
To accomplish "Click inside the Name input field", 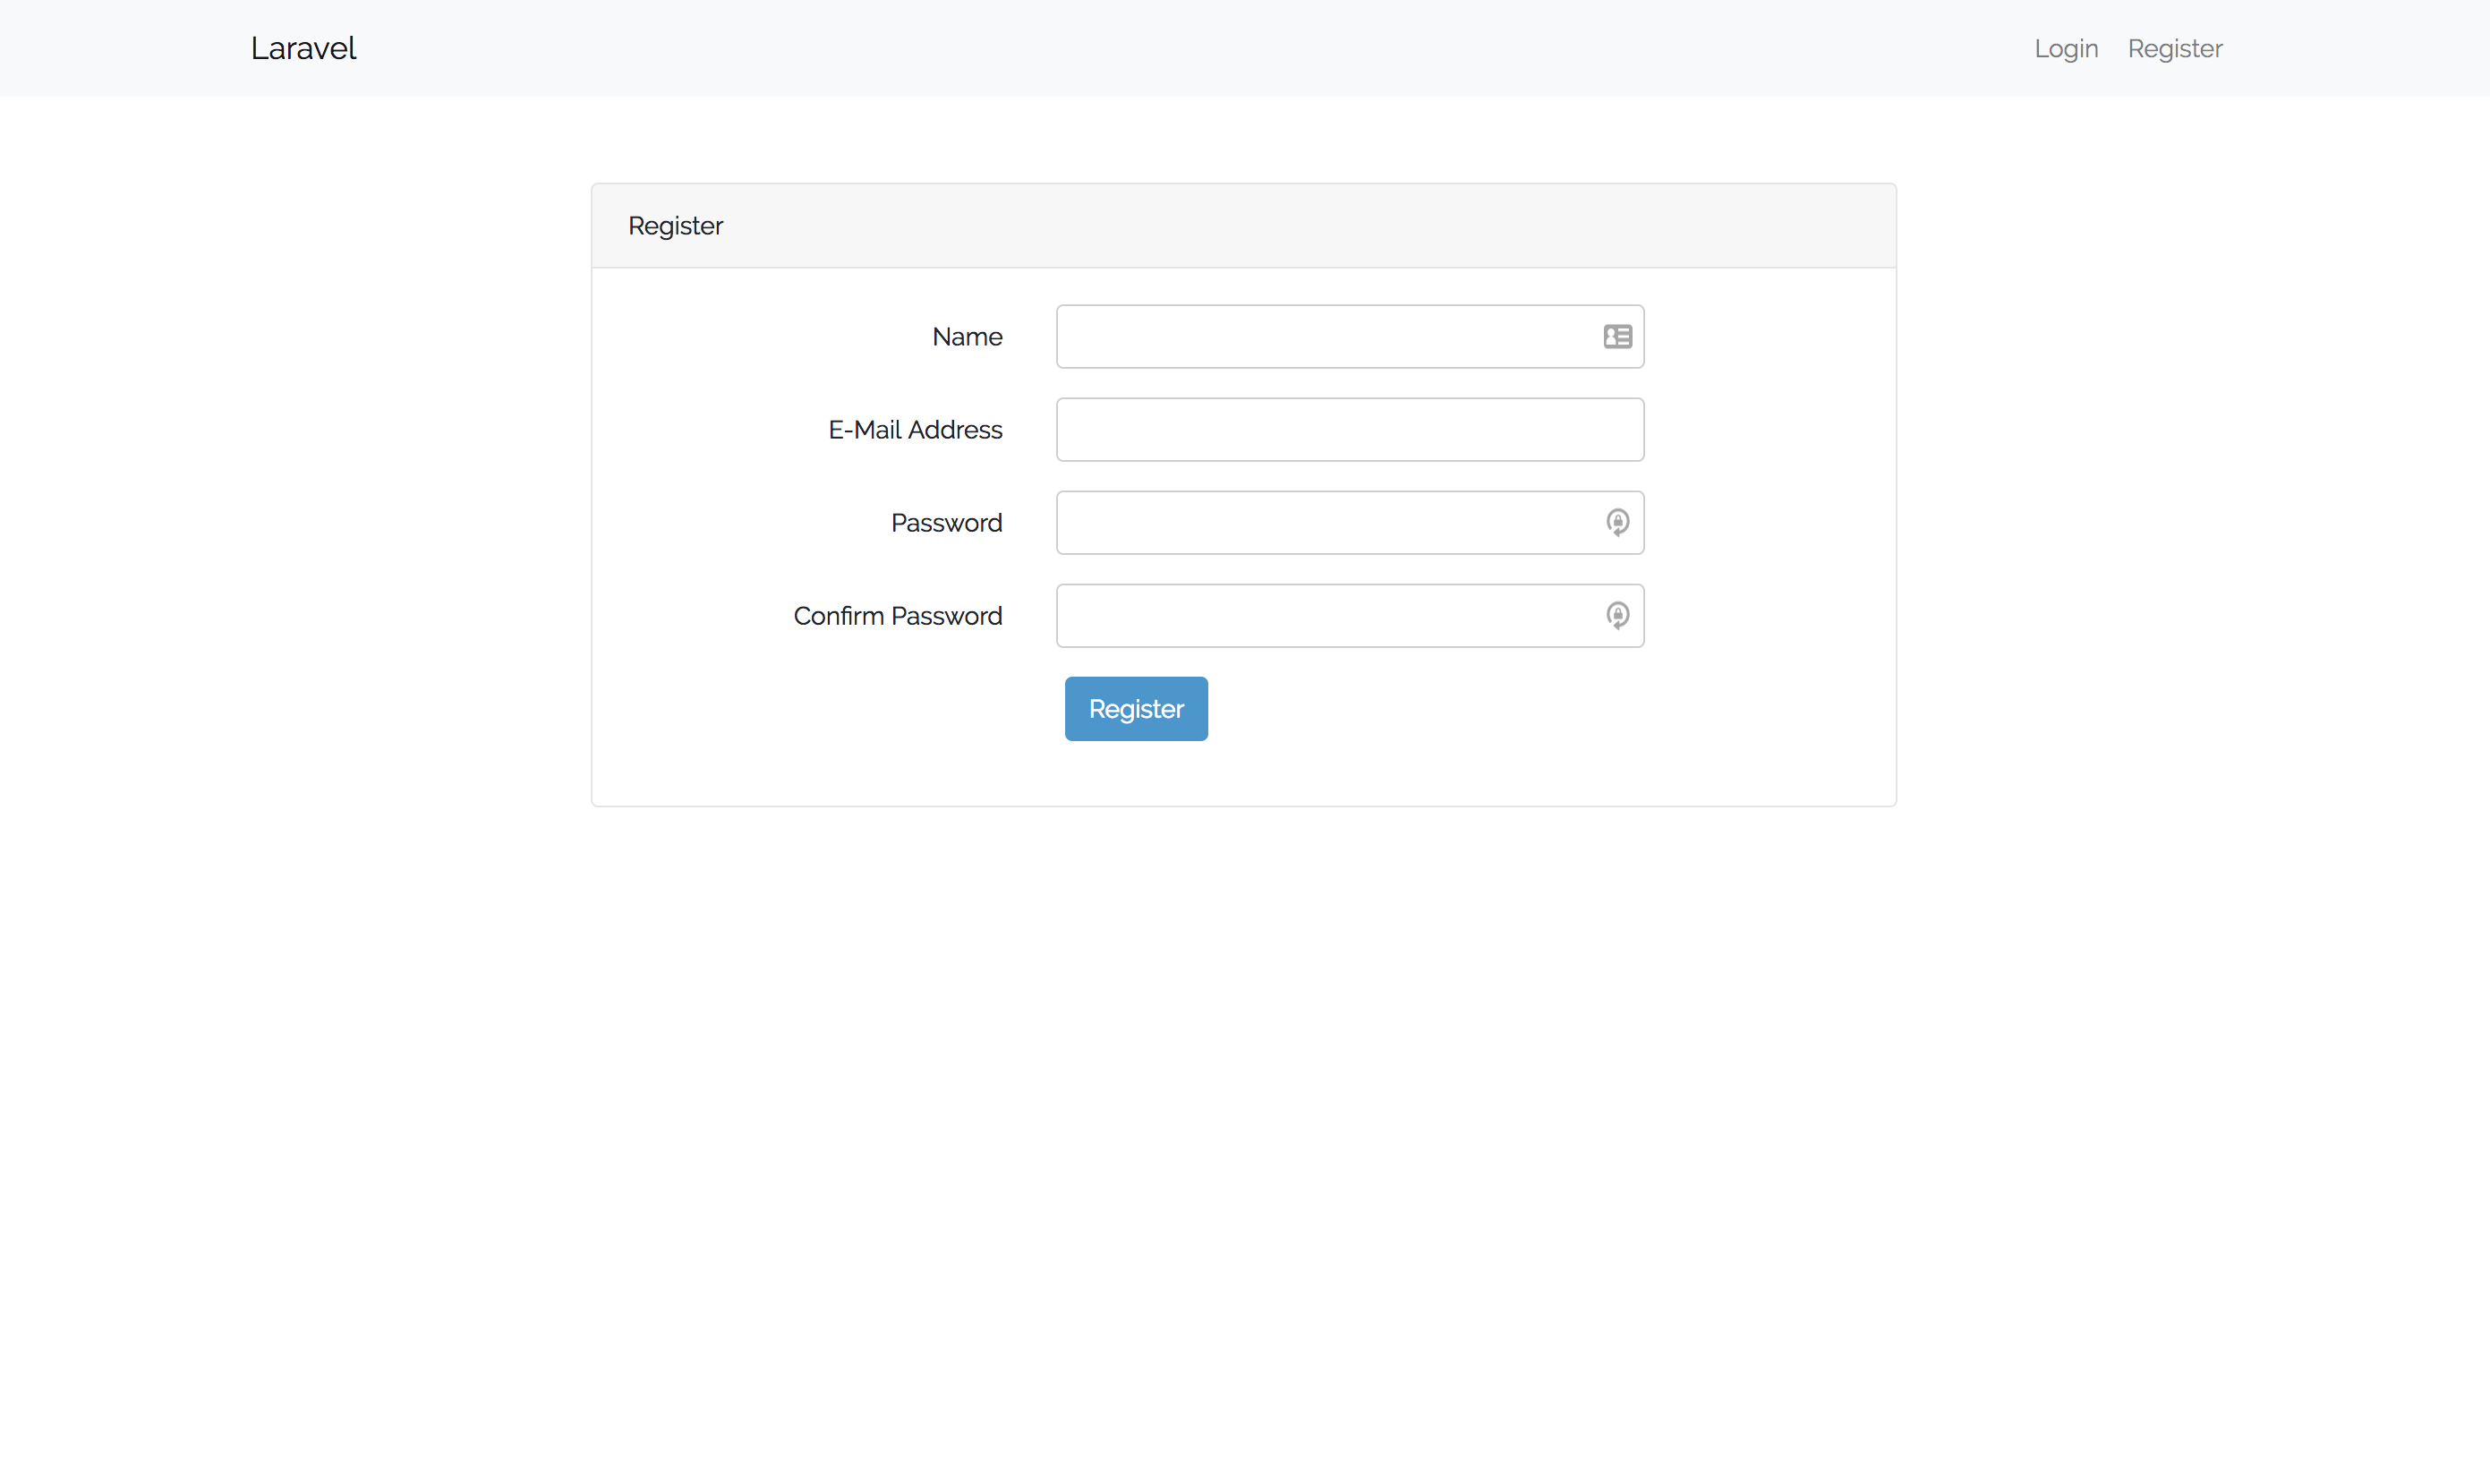I will pyautogui.click(x=1300, y=336).
